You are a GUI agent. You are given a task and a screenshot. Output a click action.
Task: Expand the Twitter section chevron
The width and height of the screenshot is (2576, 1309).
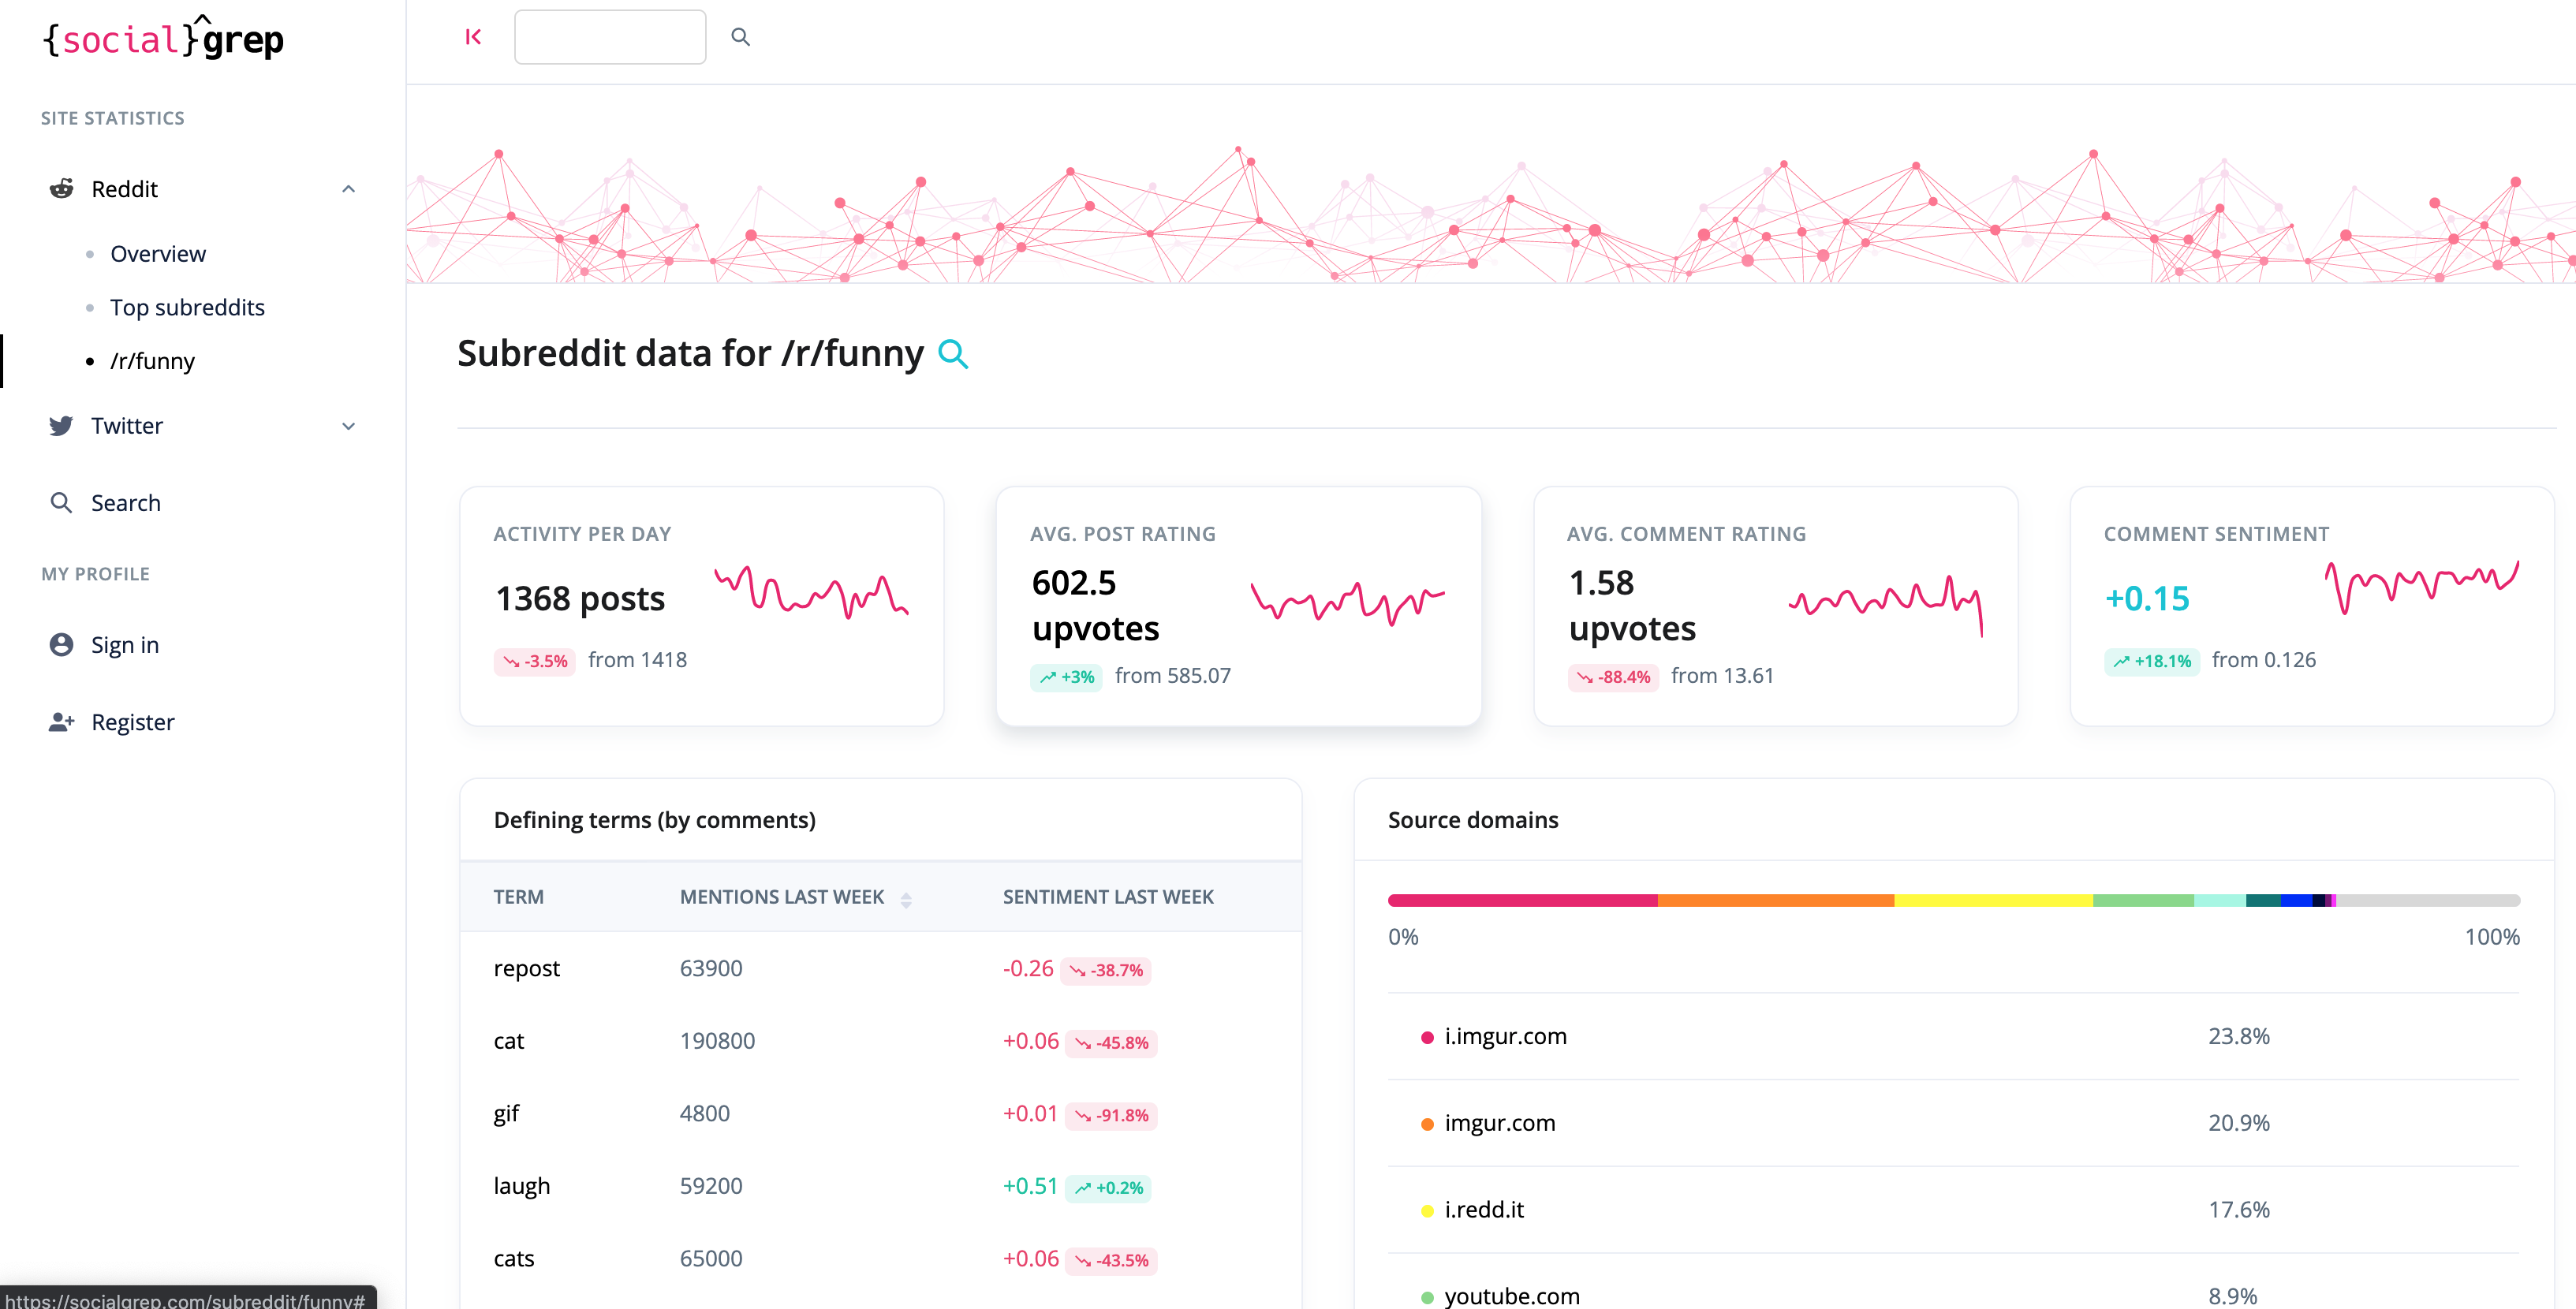coord(348,426)
